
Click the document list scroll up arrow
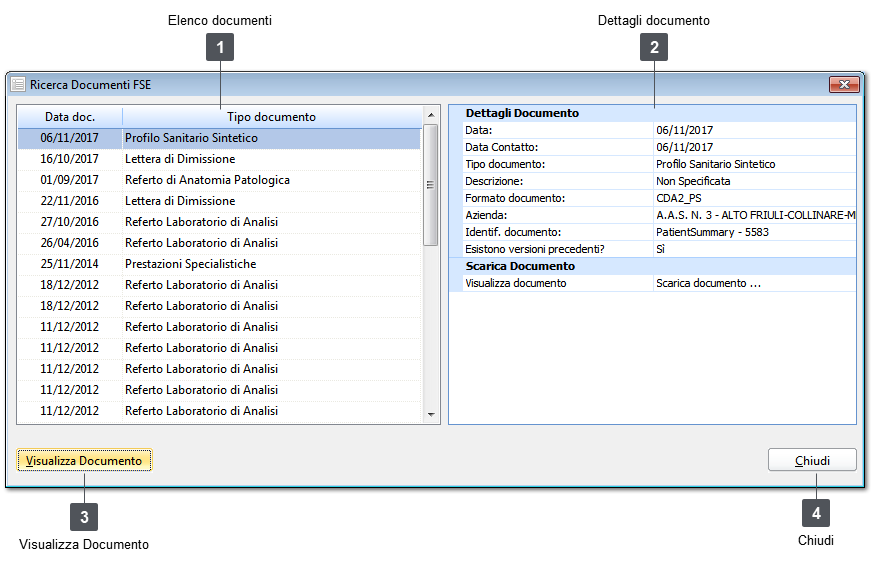tap(431, 115)
